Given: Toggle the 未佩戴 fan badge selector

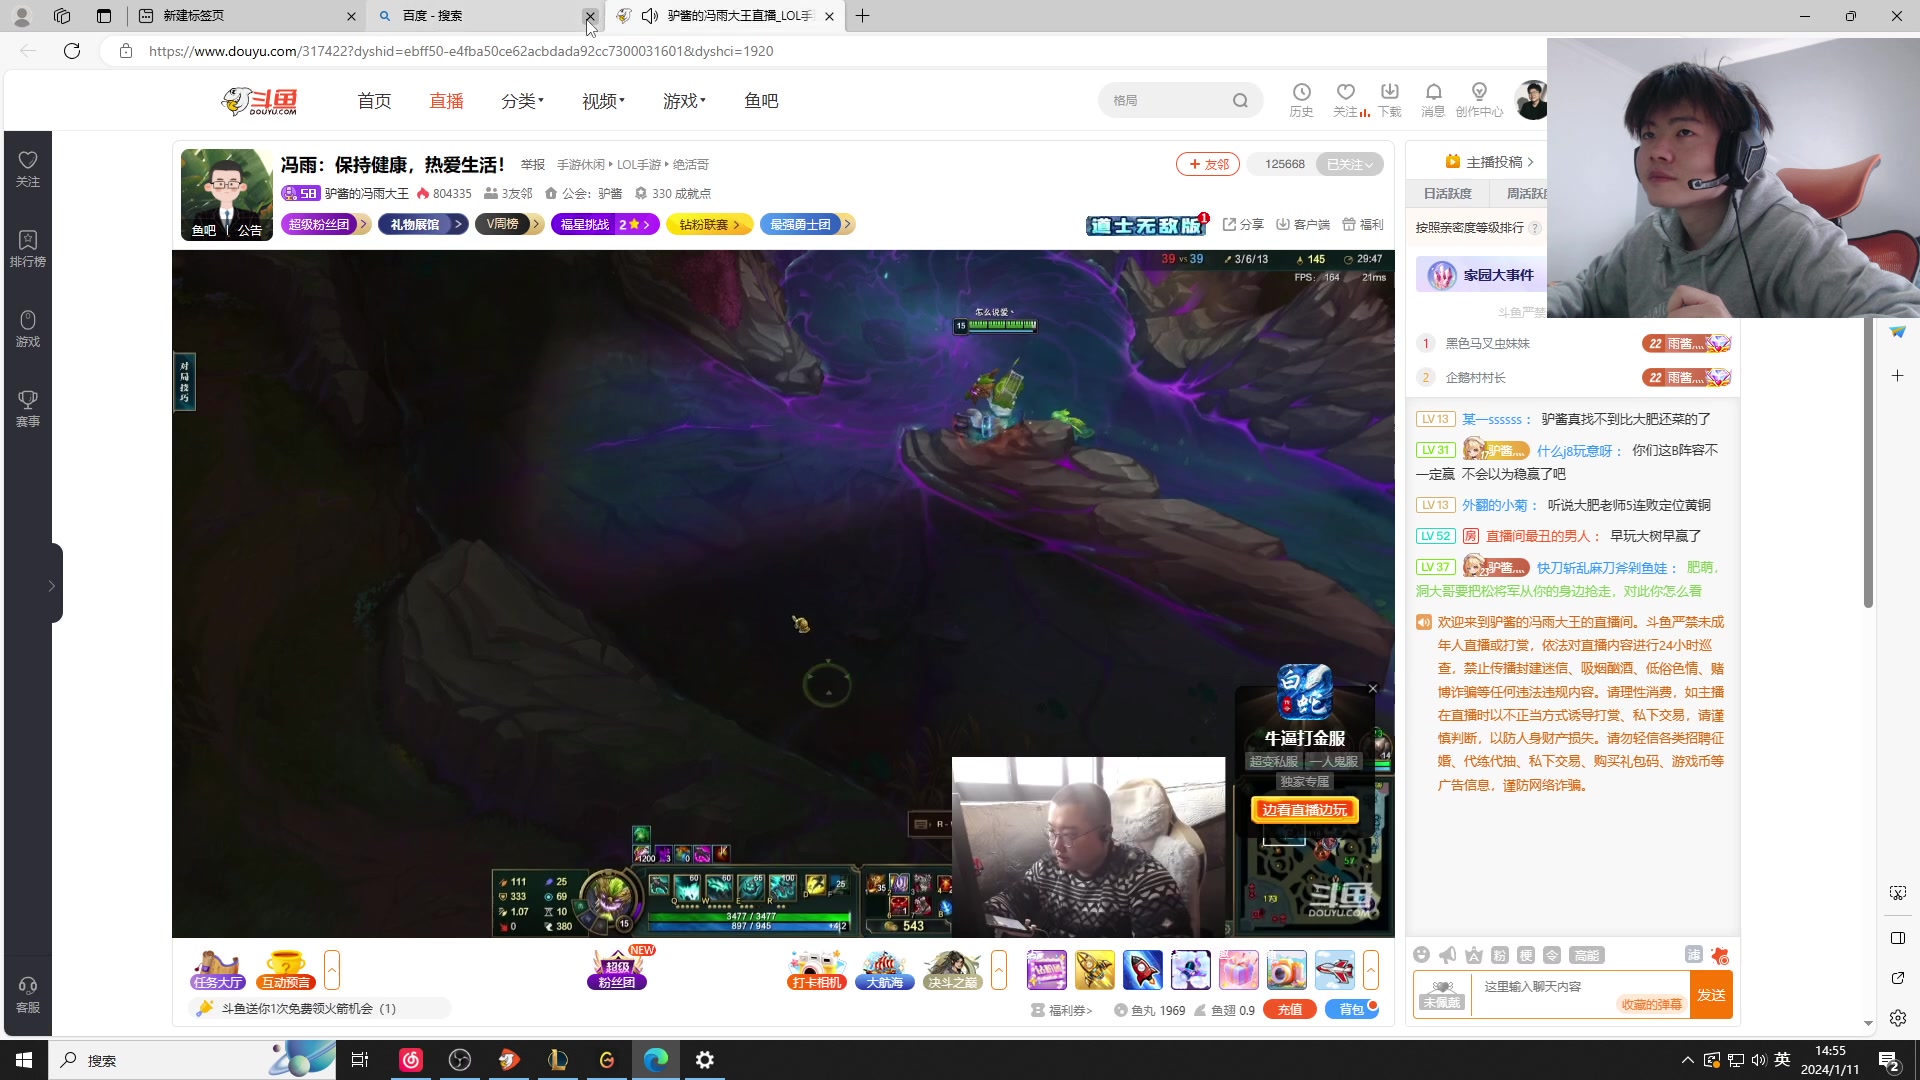Looking at the screenshot, I should coord(1442,995).
